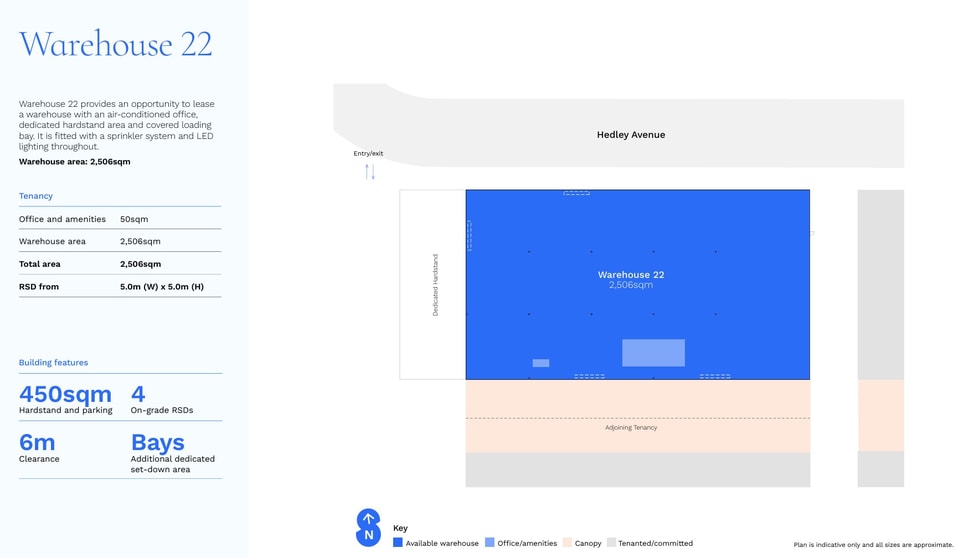
Task: Click the Tenancy section heading
Action: [36, 196]
